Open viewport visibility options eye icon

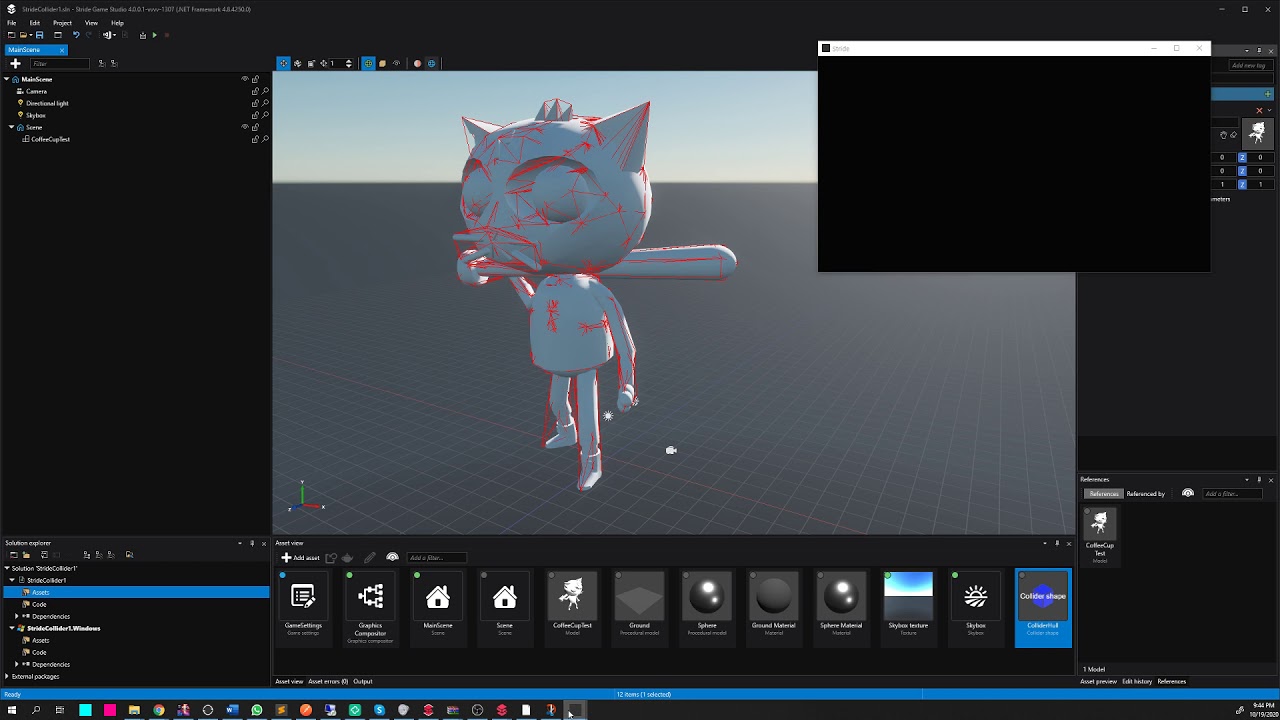coord(396,63)
